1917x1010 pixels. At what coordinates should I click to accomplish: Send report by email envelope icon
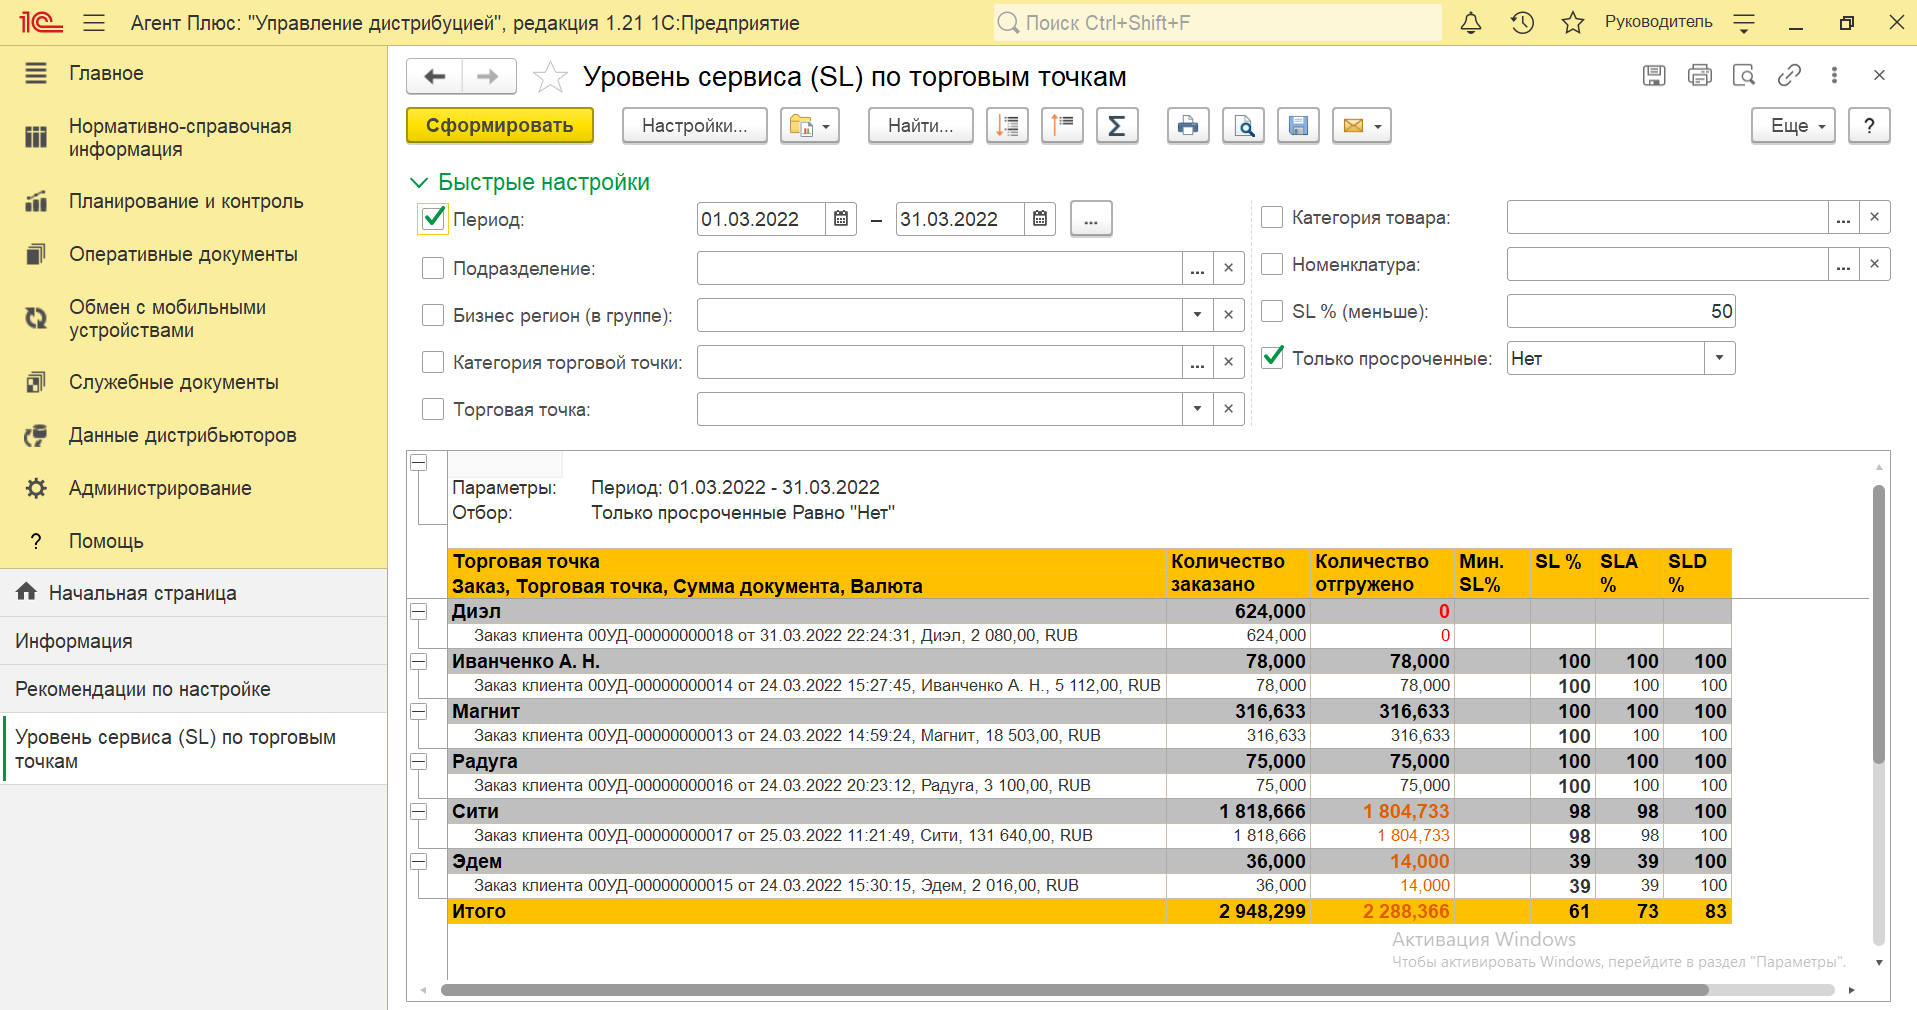tap(1362, 126)
